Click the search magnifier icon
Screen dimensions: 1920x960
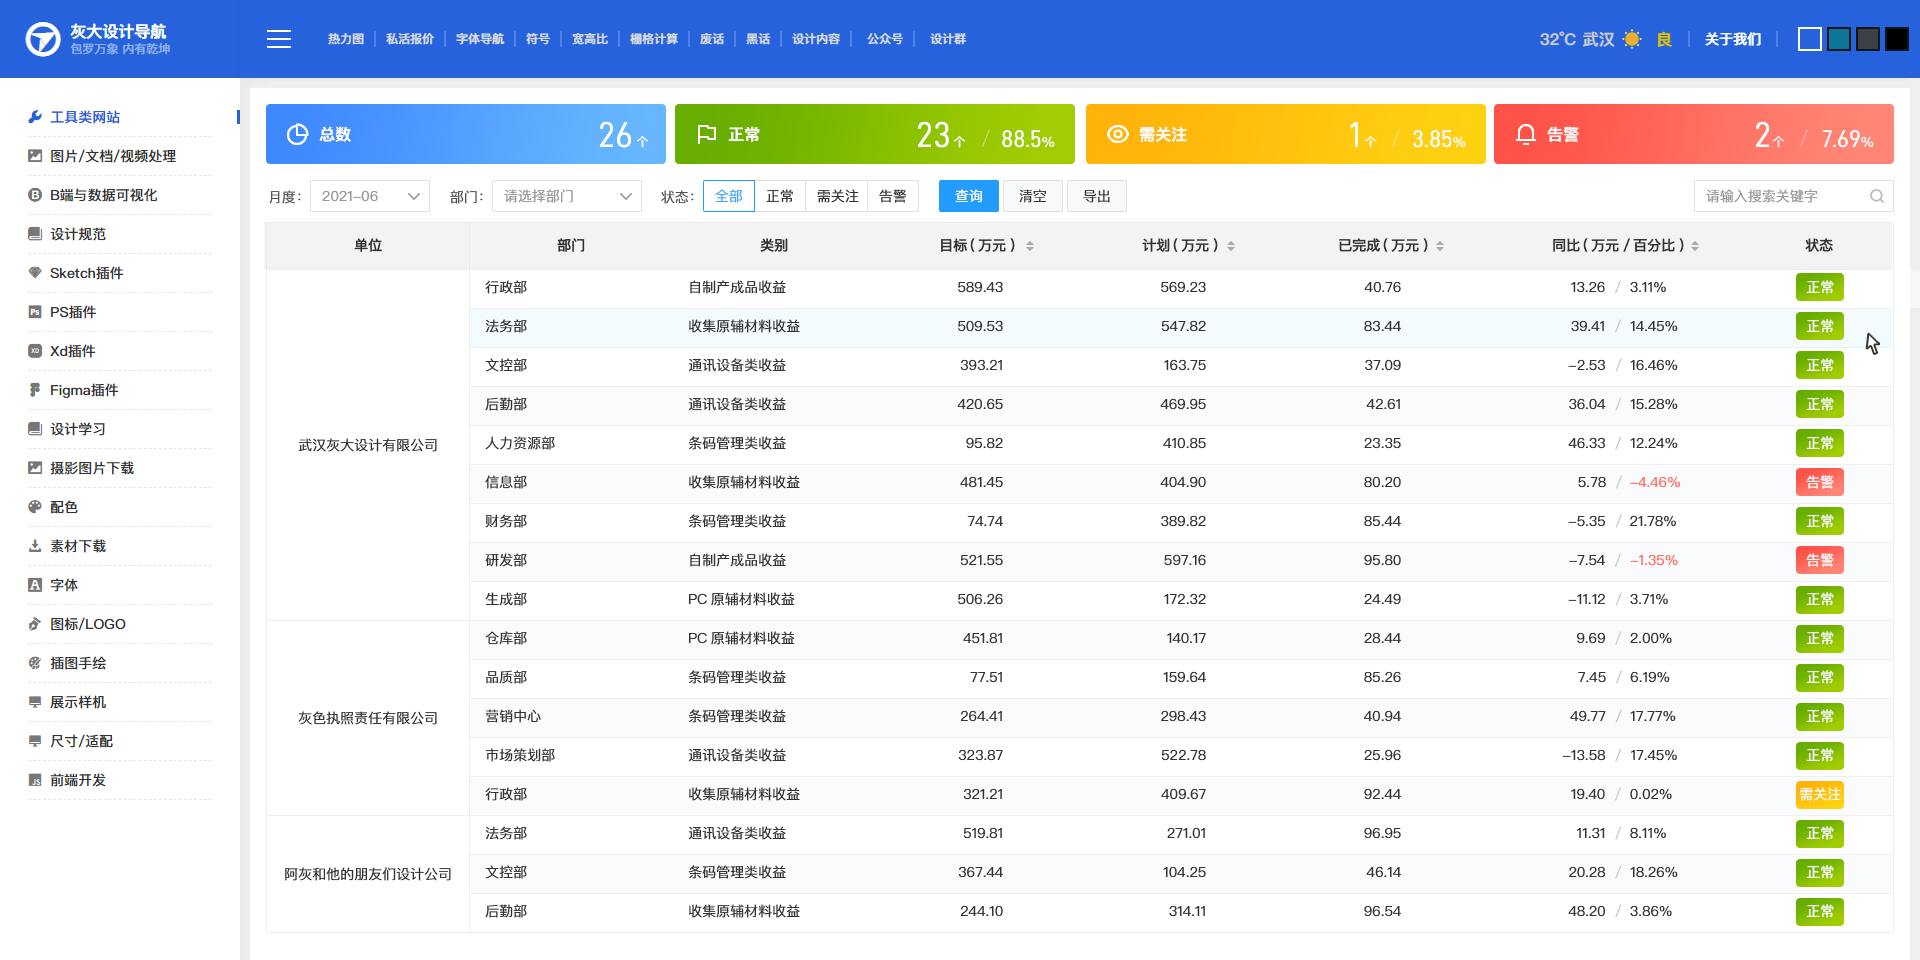(1877, 196)
